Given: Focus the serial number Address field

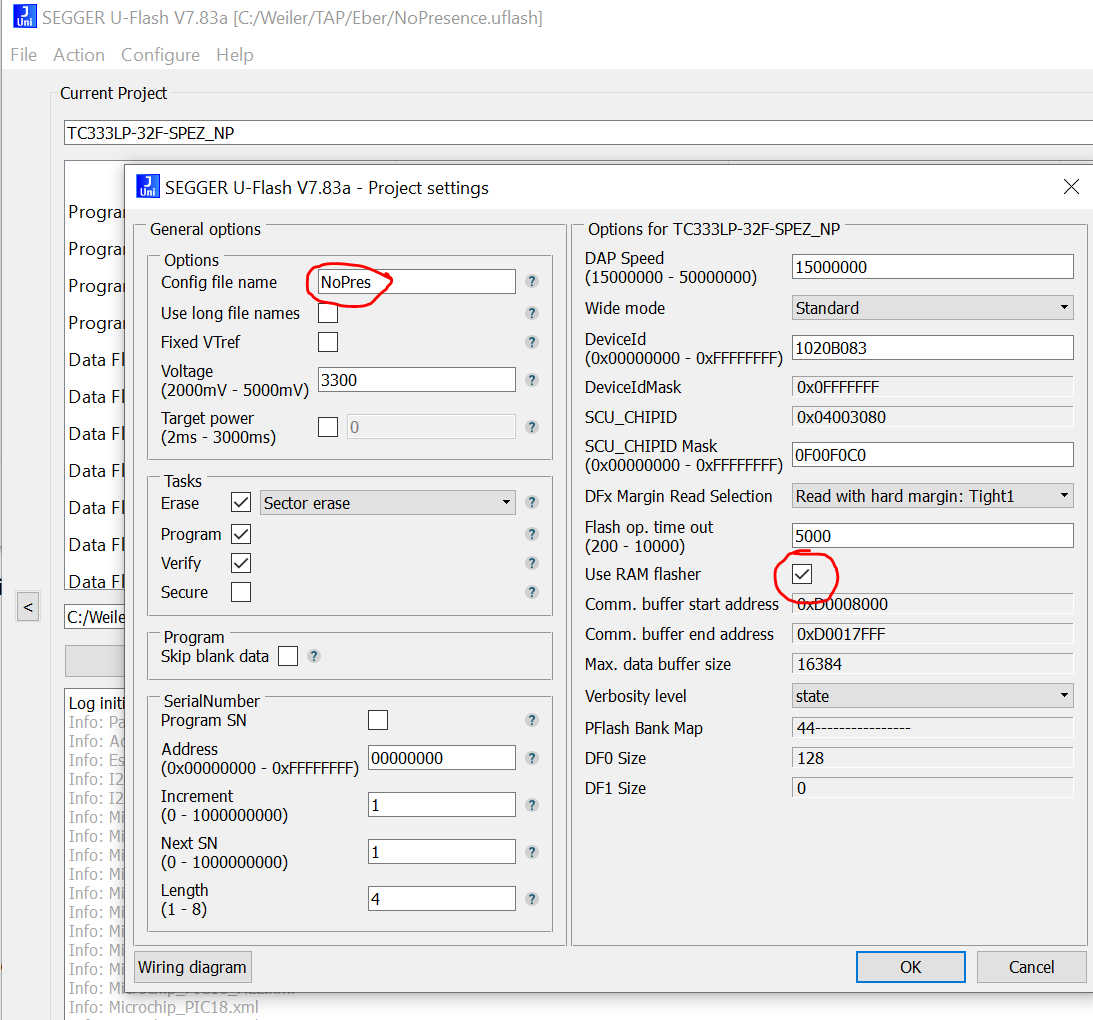Looking at the screenshot, I should coord(442,758).
